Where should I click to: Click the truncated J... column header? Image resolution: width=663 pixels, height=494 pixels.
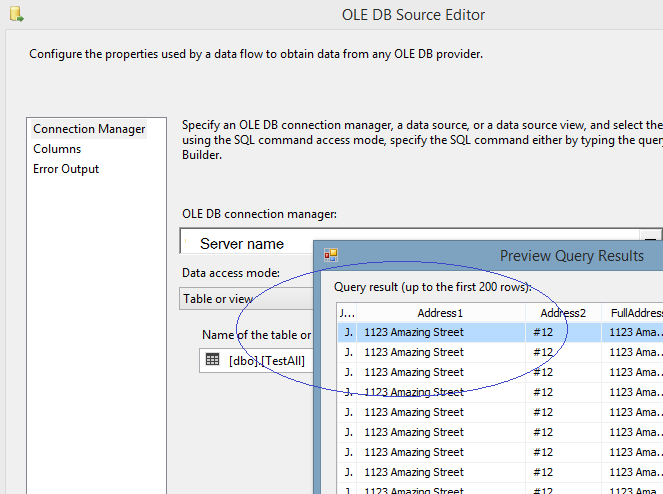click(347, 313)
